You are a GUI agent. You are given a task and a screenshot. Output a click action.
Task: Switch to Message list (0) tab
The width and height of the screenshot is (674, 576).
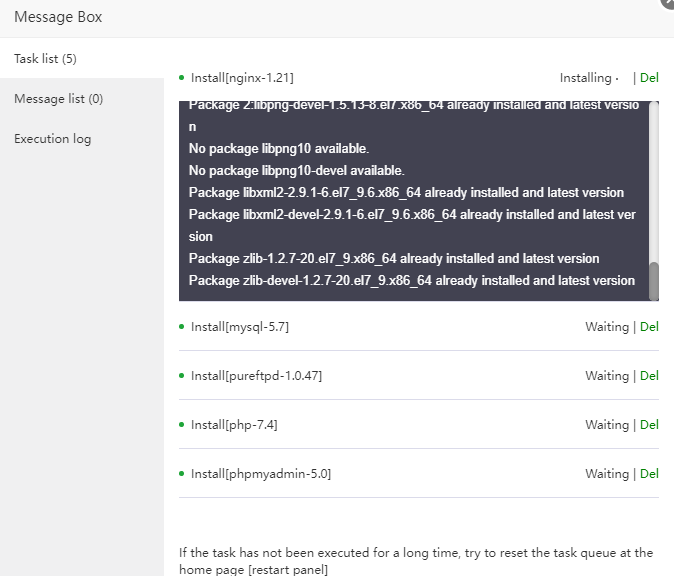(82, 99)
